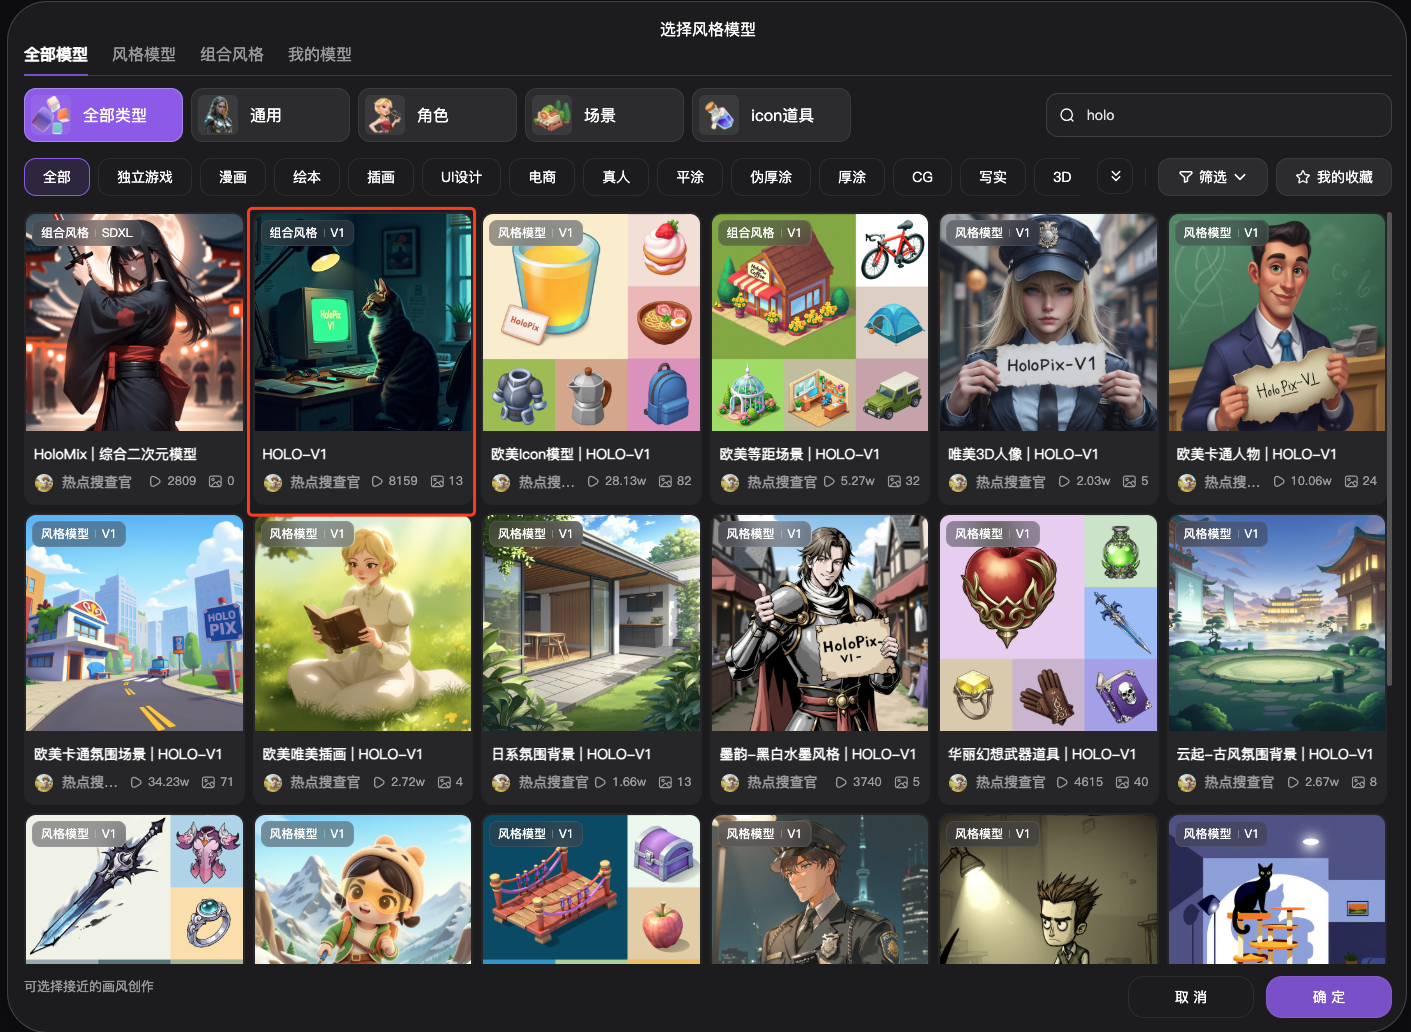Select the 写实 style tag
The image size is (1411, 1032).
tap(992, 177)
